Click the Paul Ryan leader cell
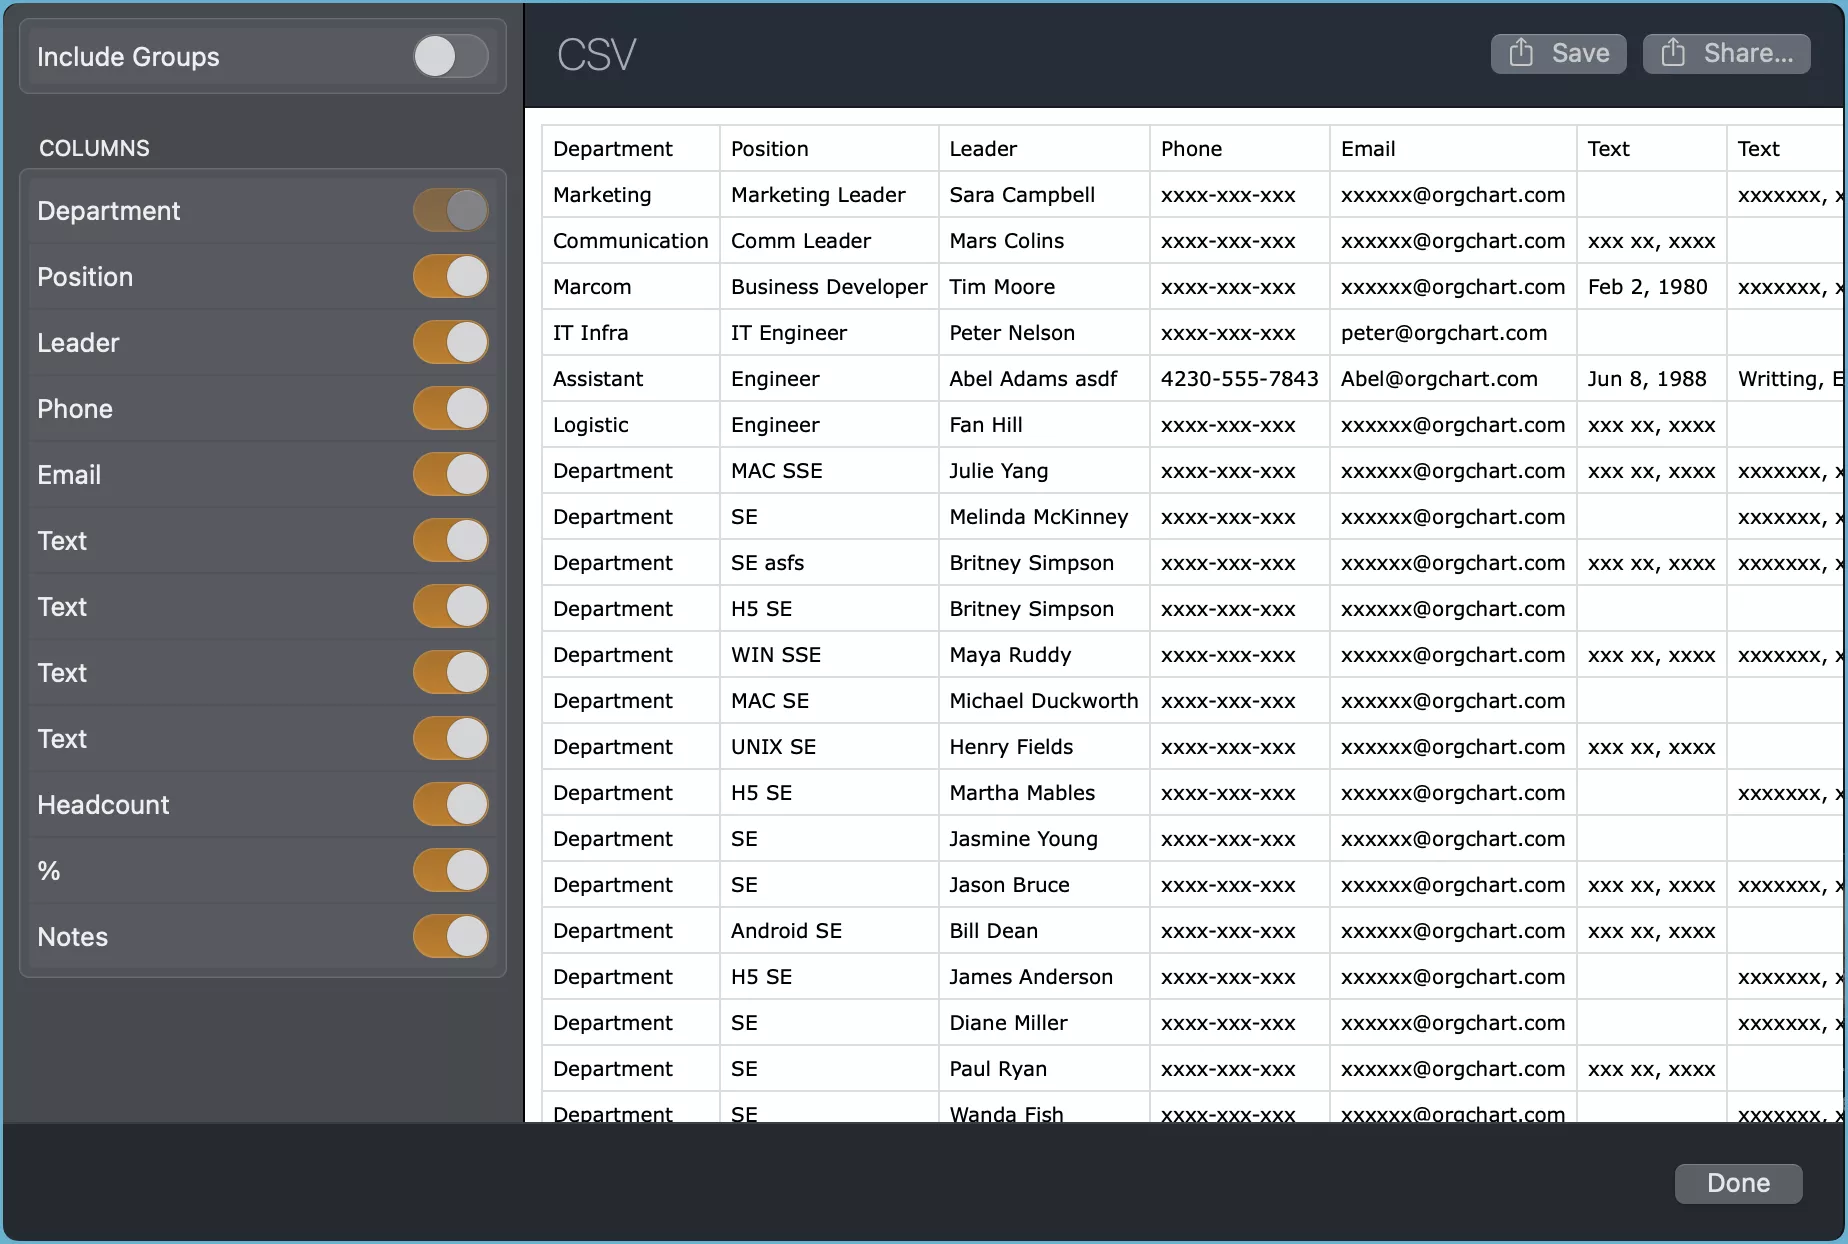Image resolution: width=1848 pixels, height=1244 pixels. pyautogui.click(x=1044, y=1069)
